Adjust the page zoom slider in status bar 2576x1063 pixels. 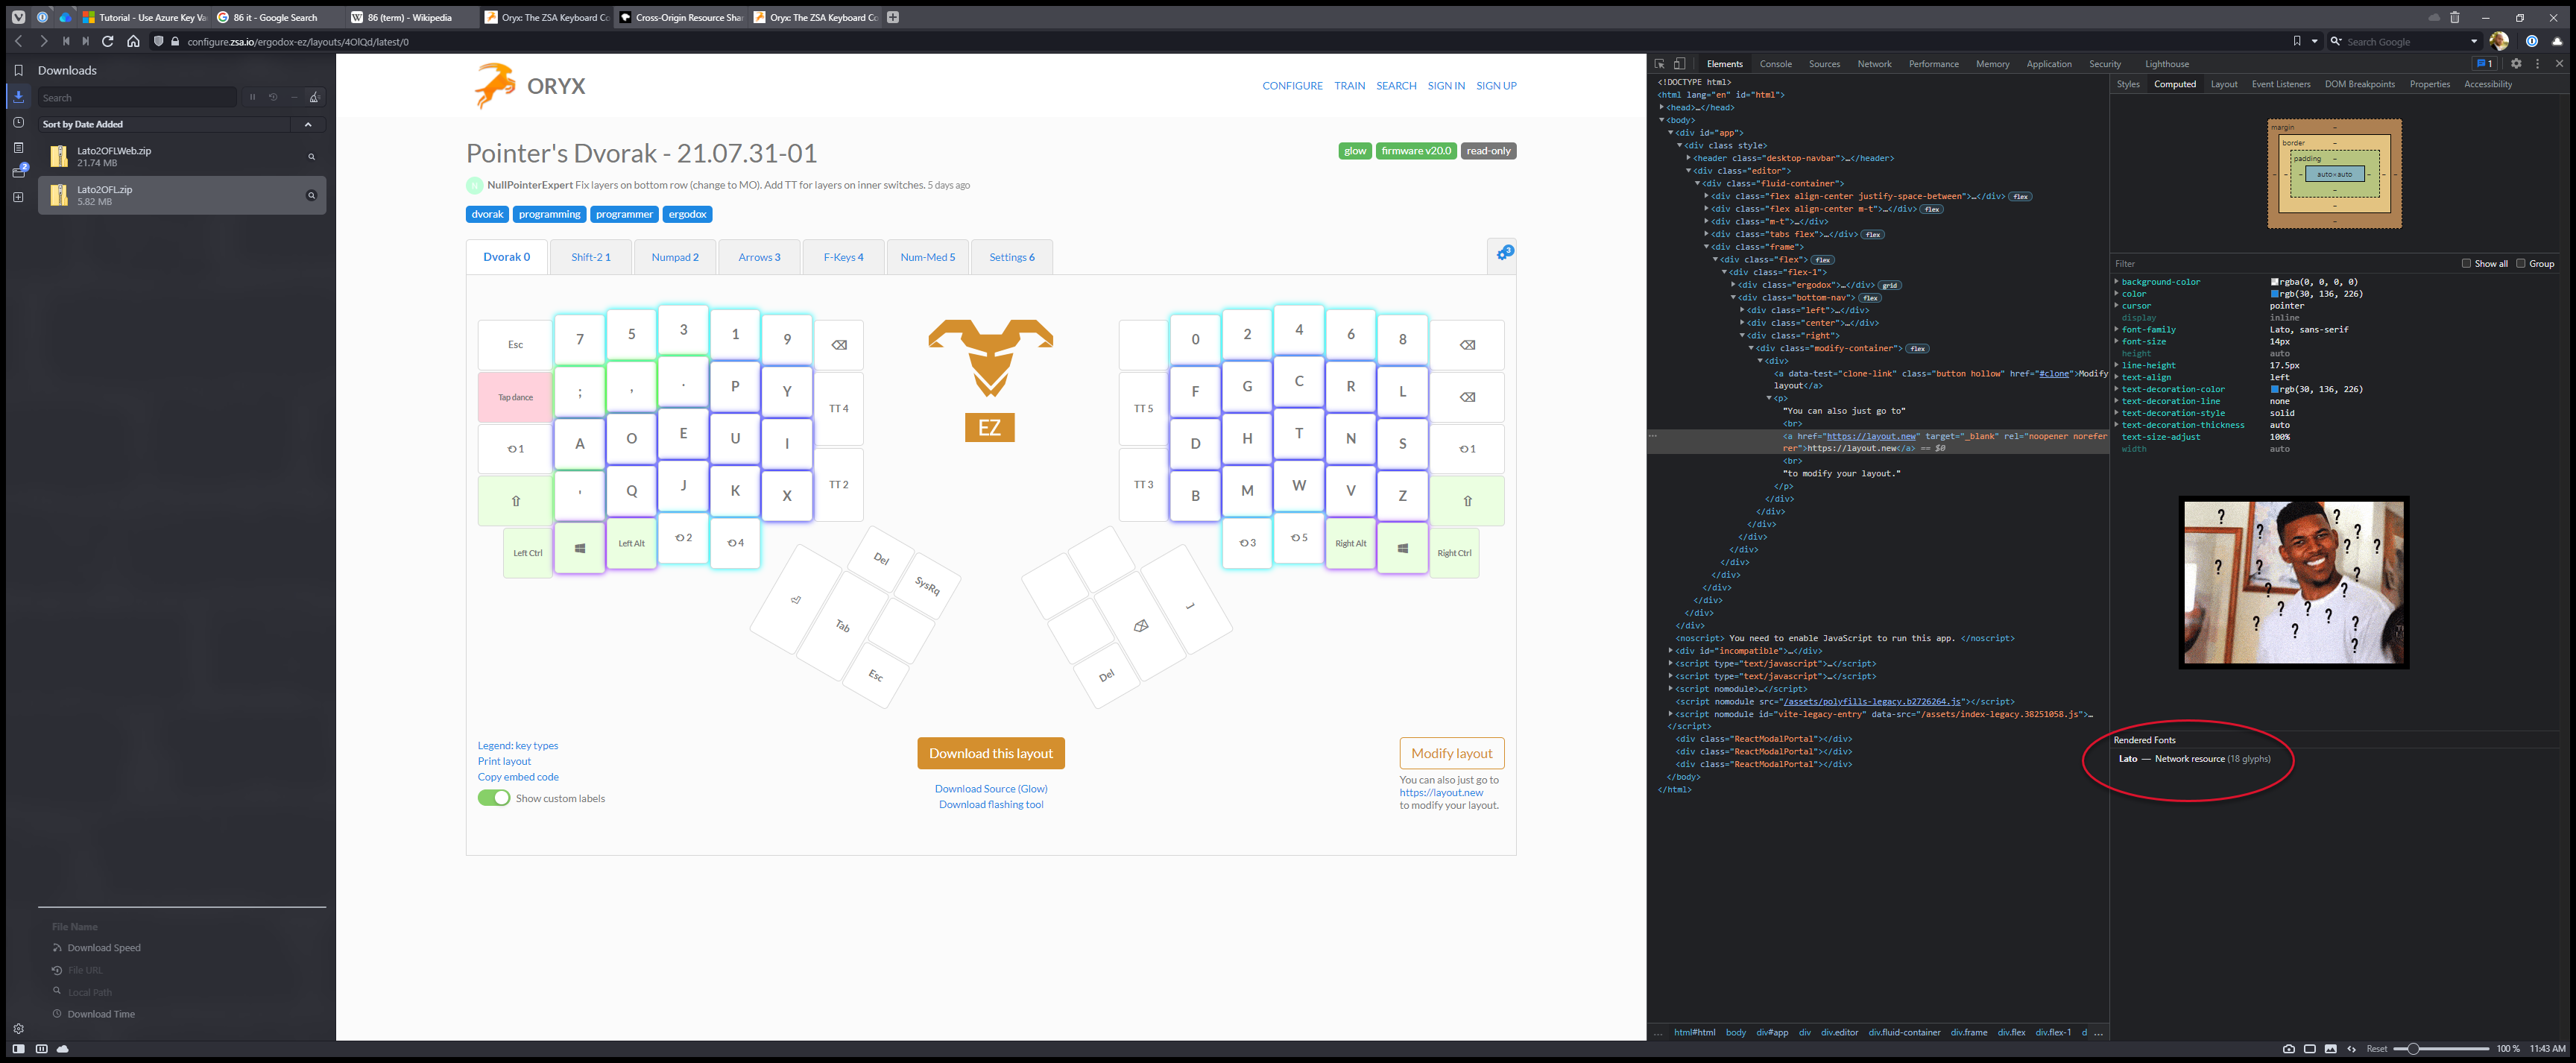click(2412, 1049)
